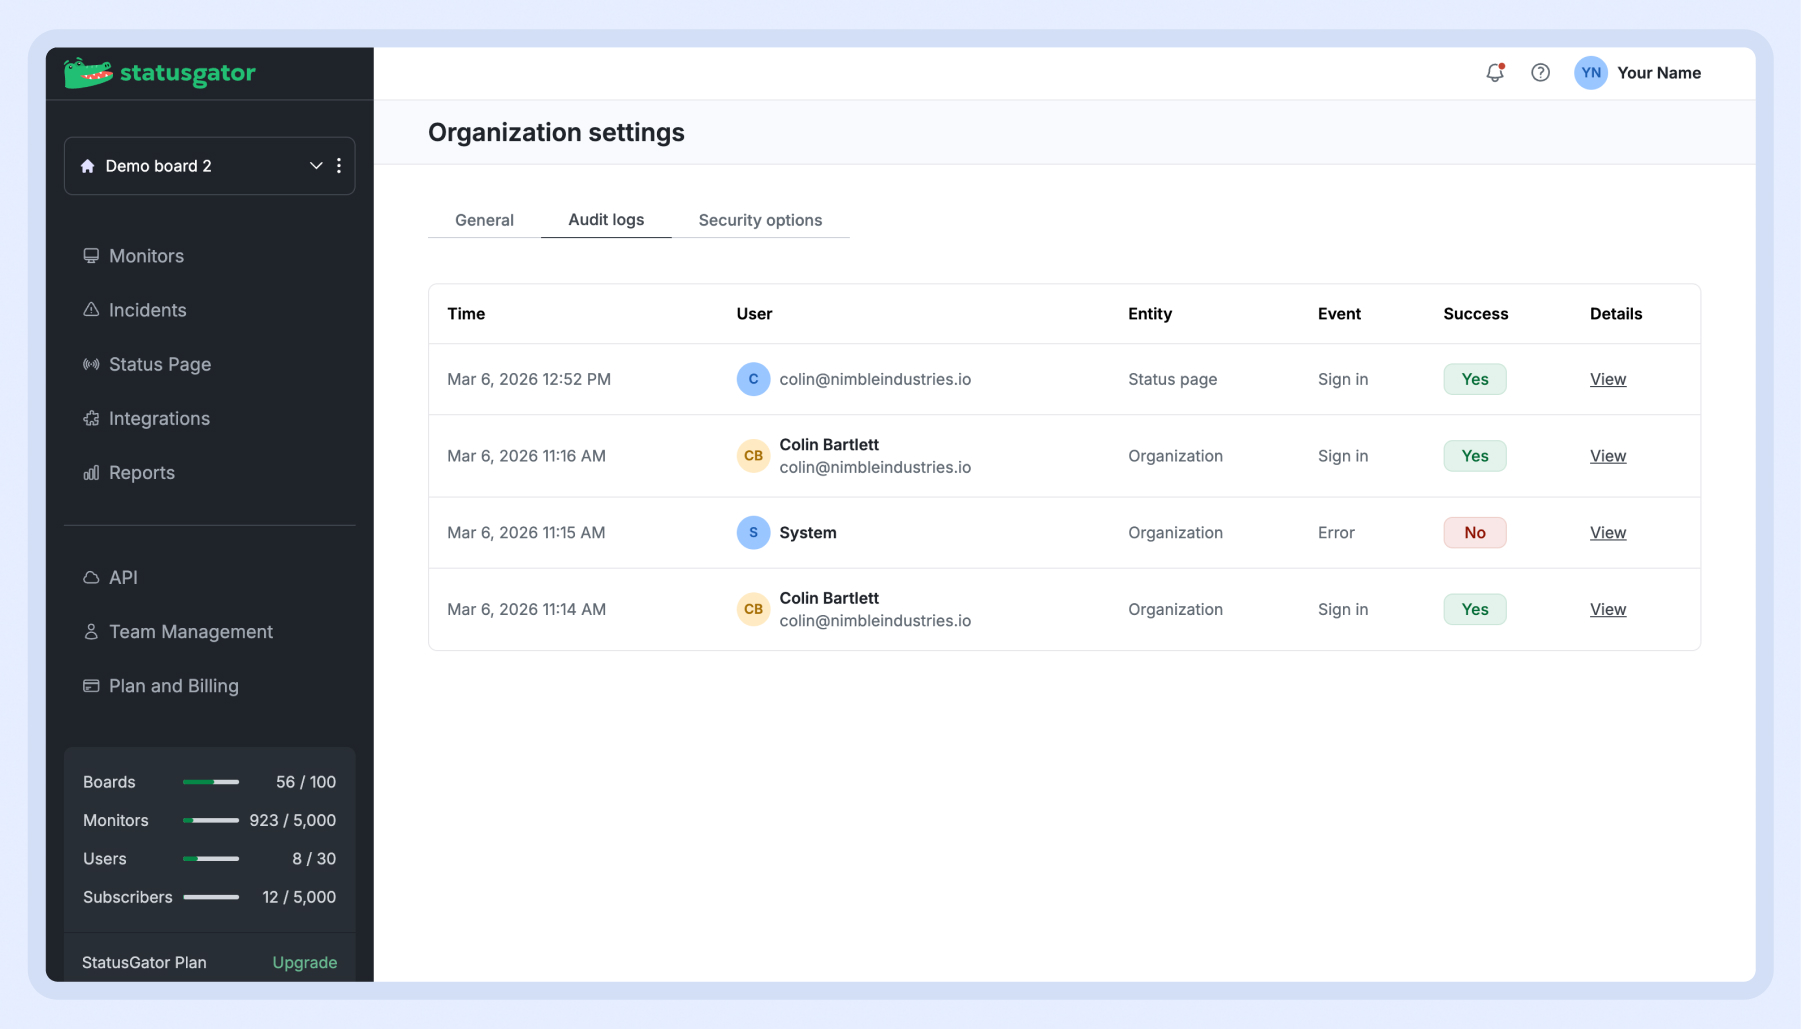Image resolution: width=1801 pixels, height=1029 pixels.
Task: Open the help question mark icon
Action: click(x=1540, y=72)
